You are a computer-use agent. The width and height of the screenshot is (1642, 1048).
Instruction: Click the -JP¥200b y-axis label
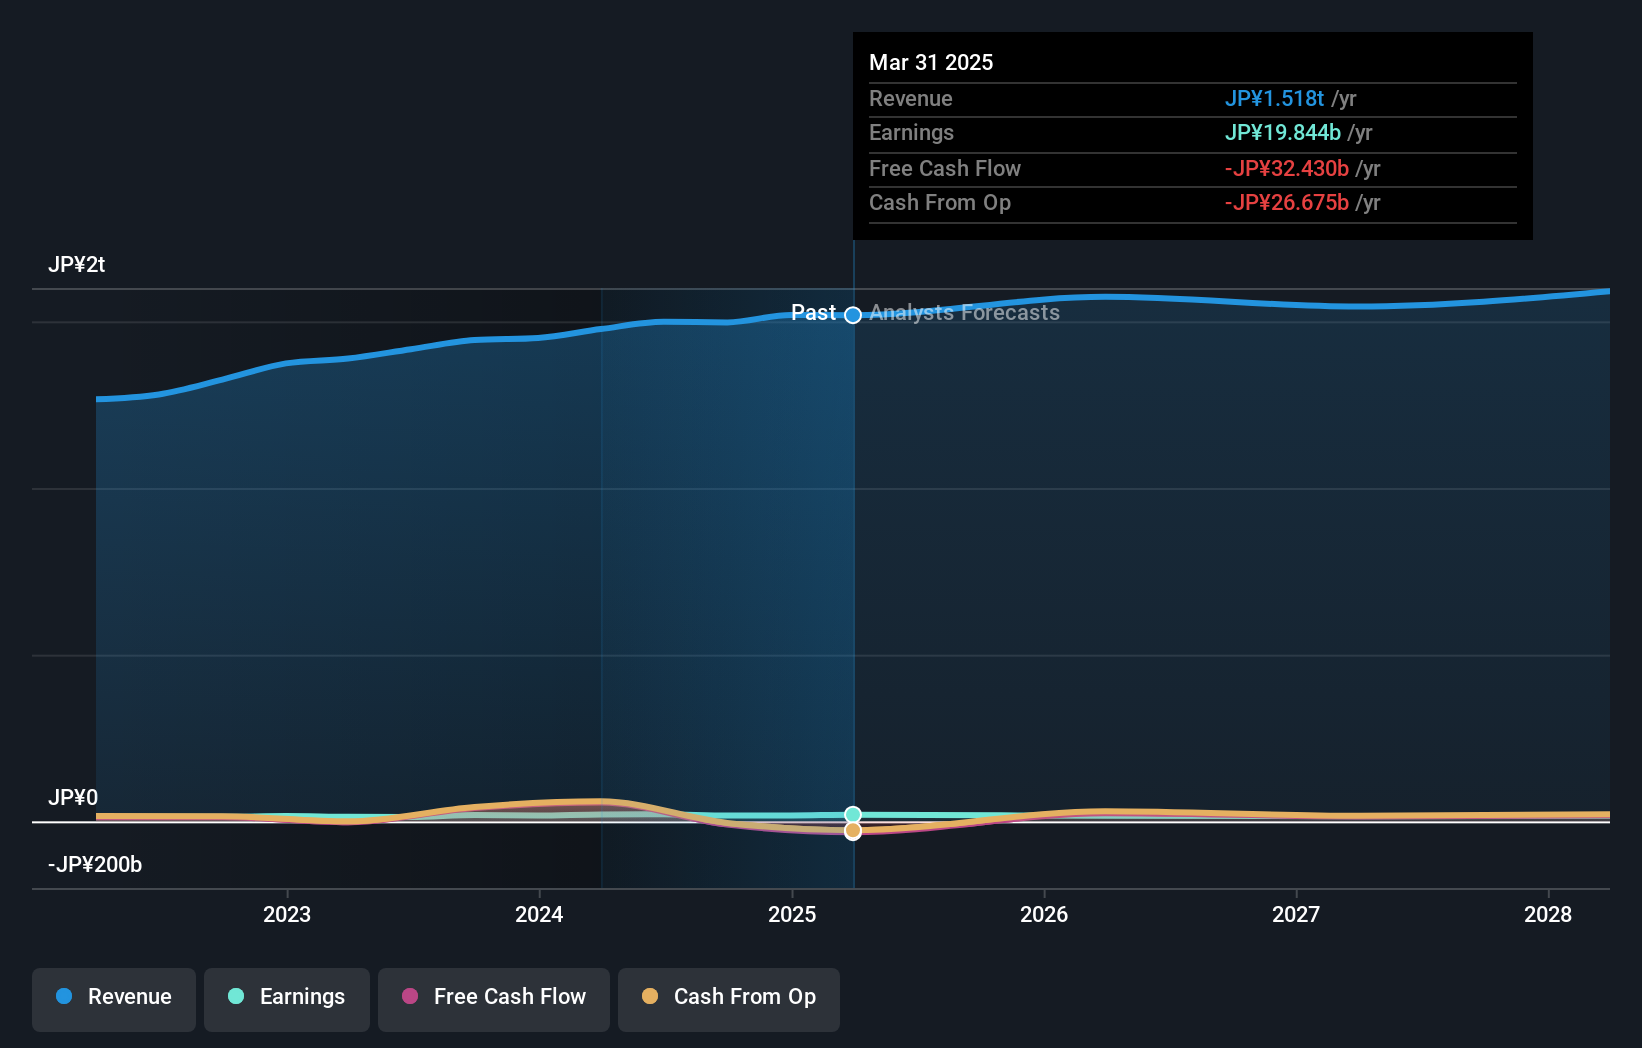[95, 865]
